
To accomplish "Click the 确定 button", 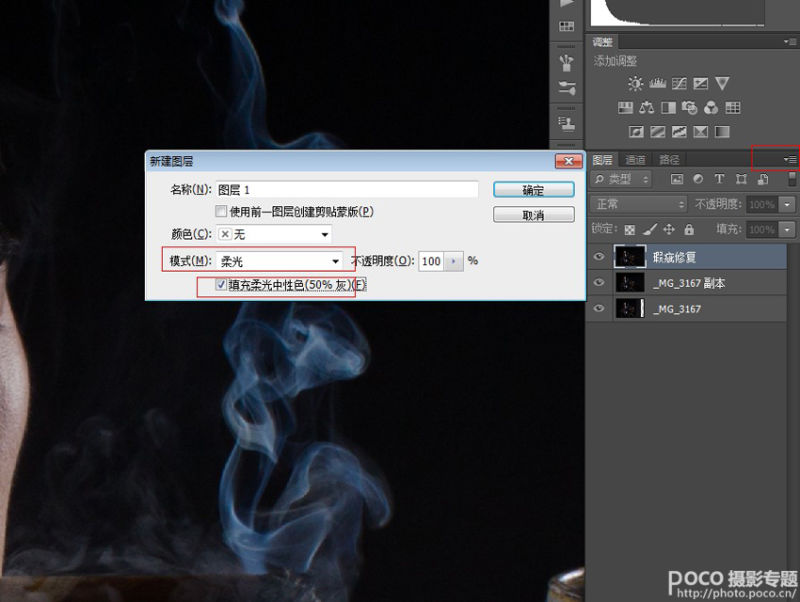I will click(533, 190).
